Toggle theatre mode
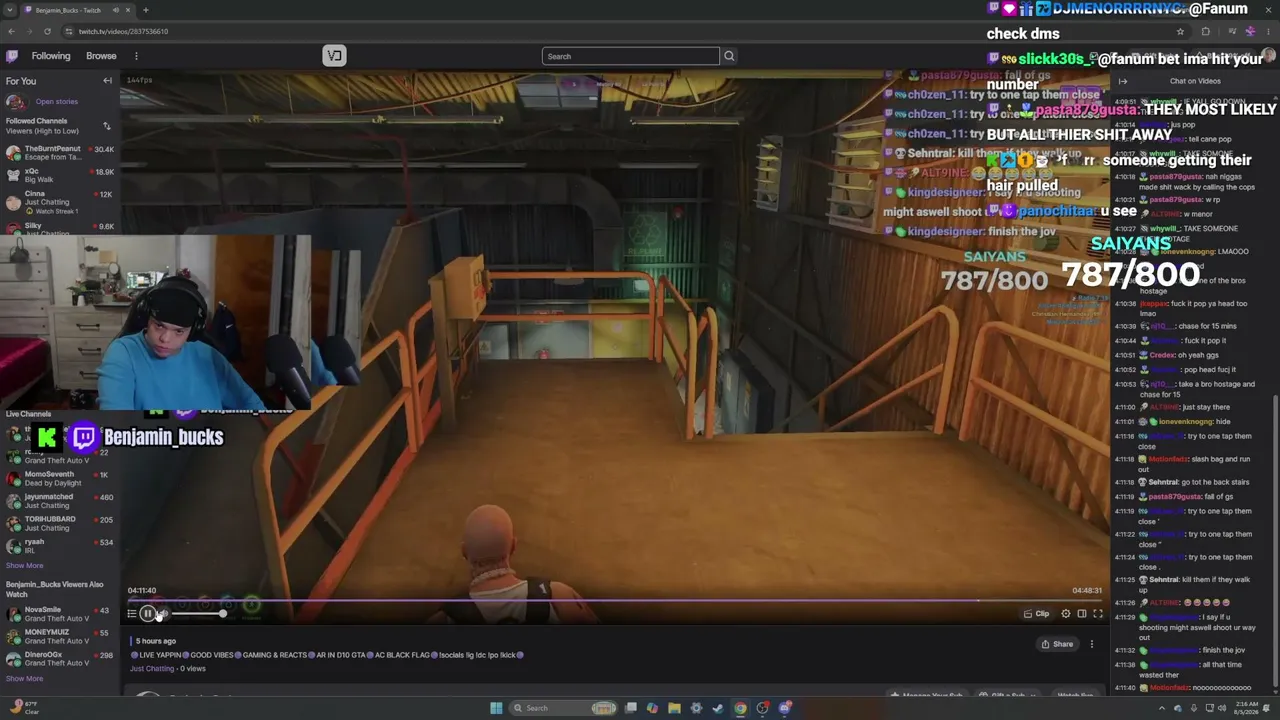 [x=1082, y=614]
